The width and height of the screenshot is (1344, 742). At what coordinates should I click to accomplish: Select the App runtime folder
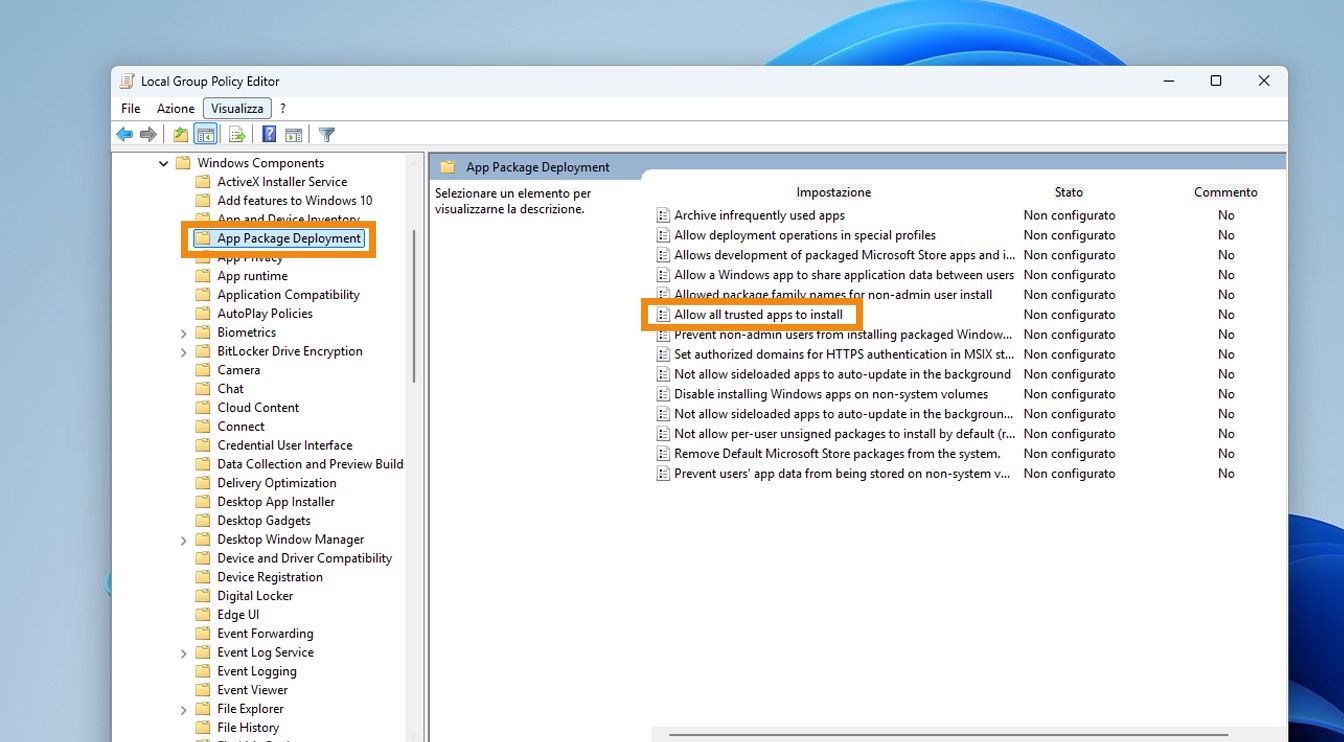point(252,276)
